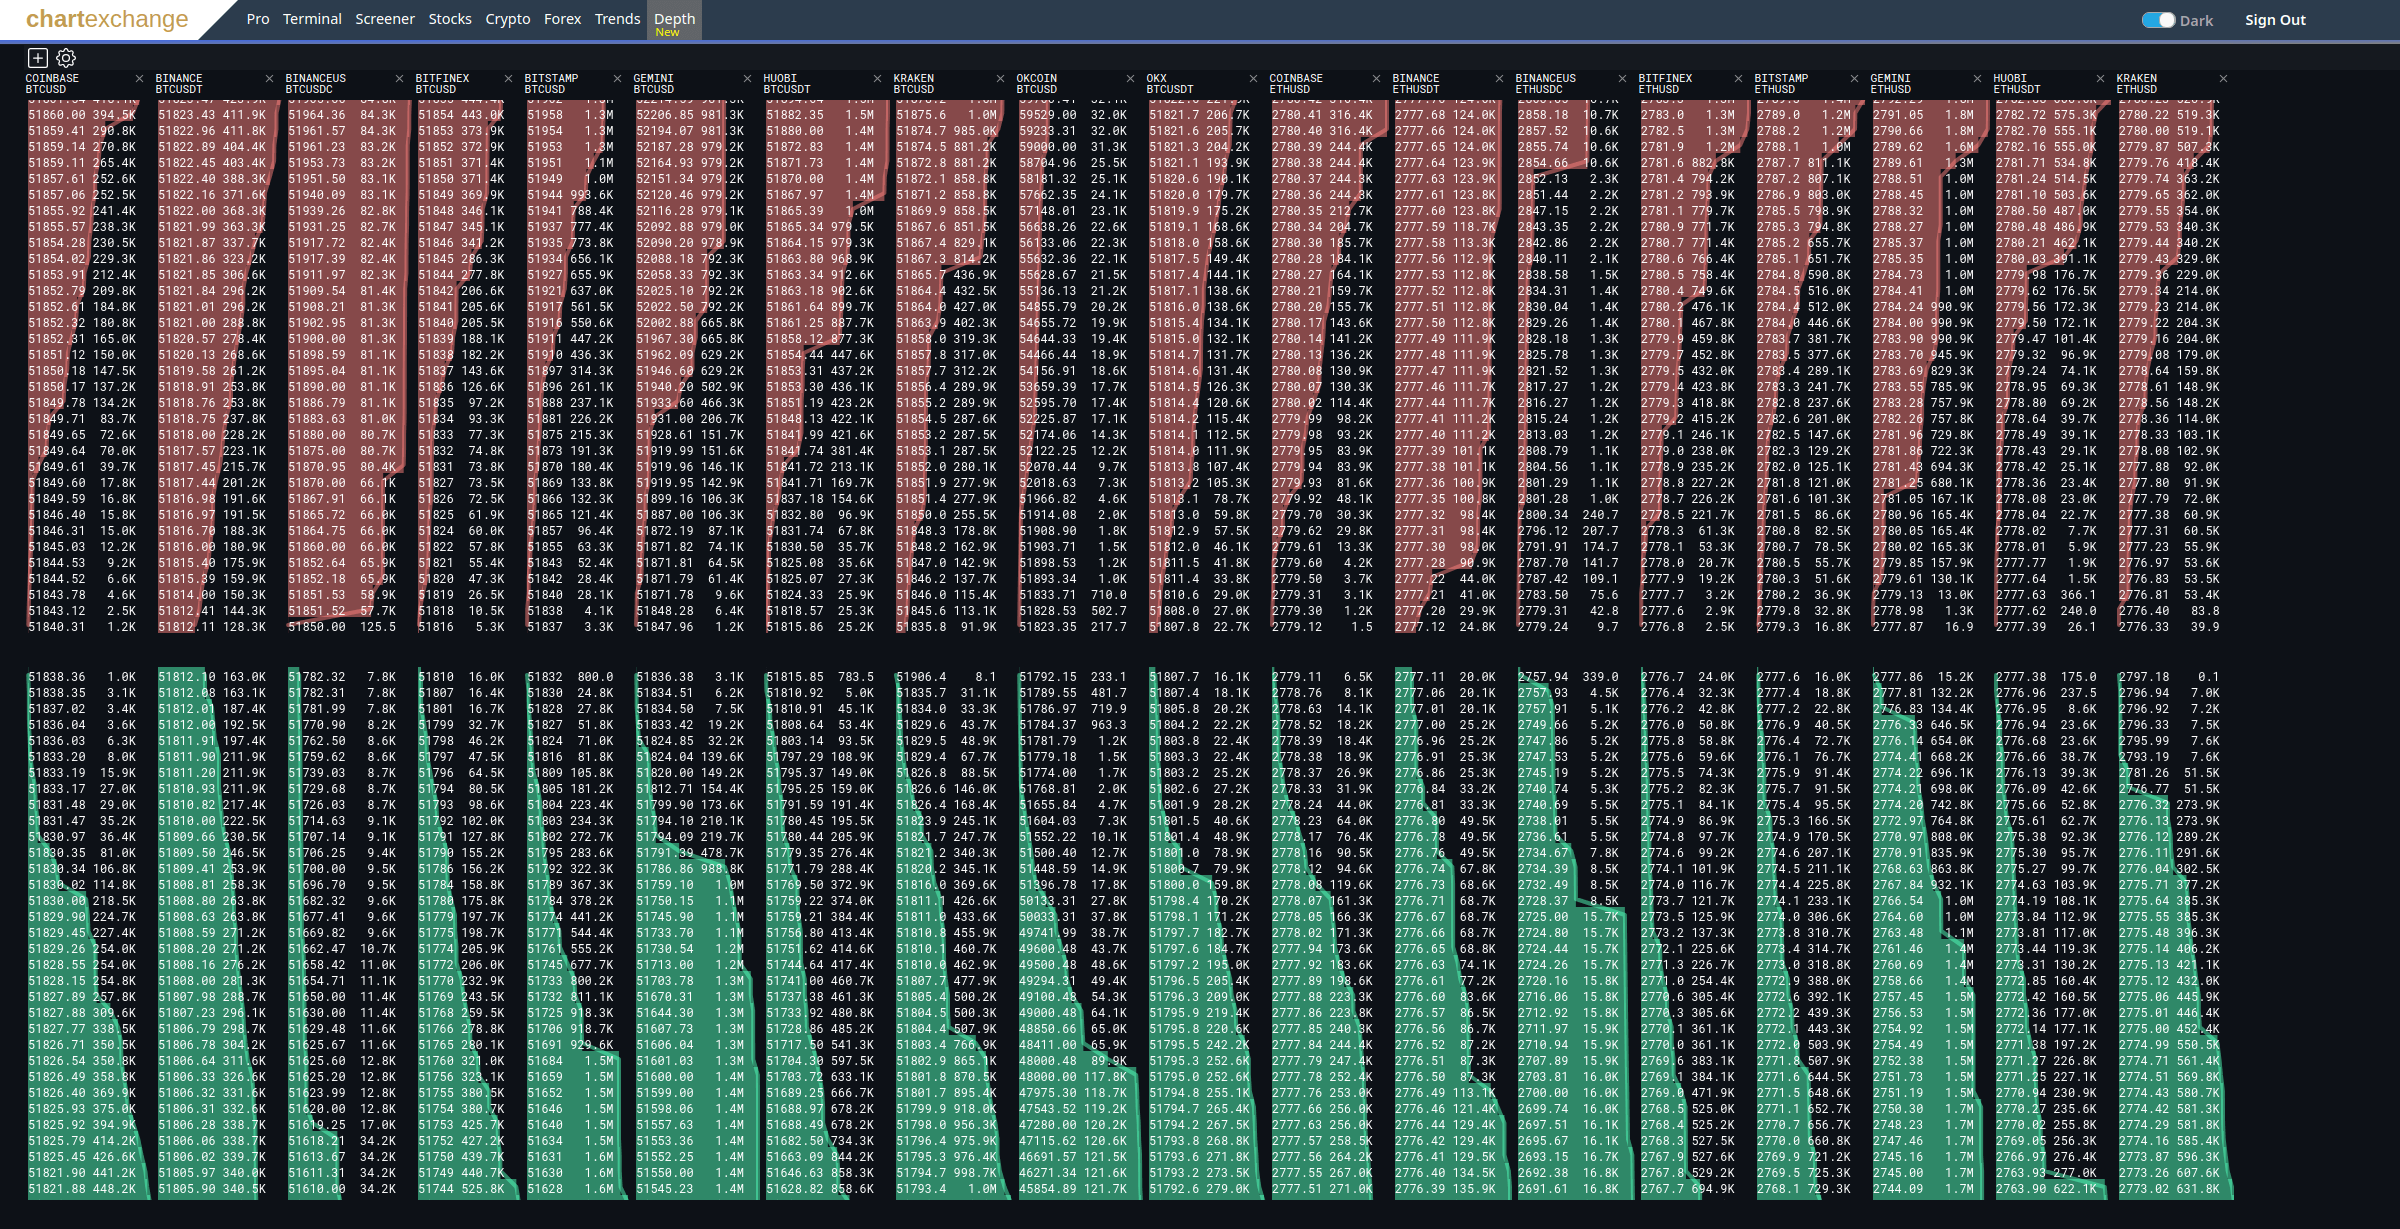Remove the COINBASE ETHUSD column
2400x1229 pixels.
pos(1376,79)
